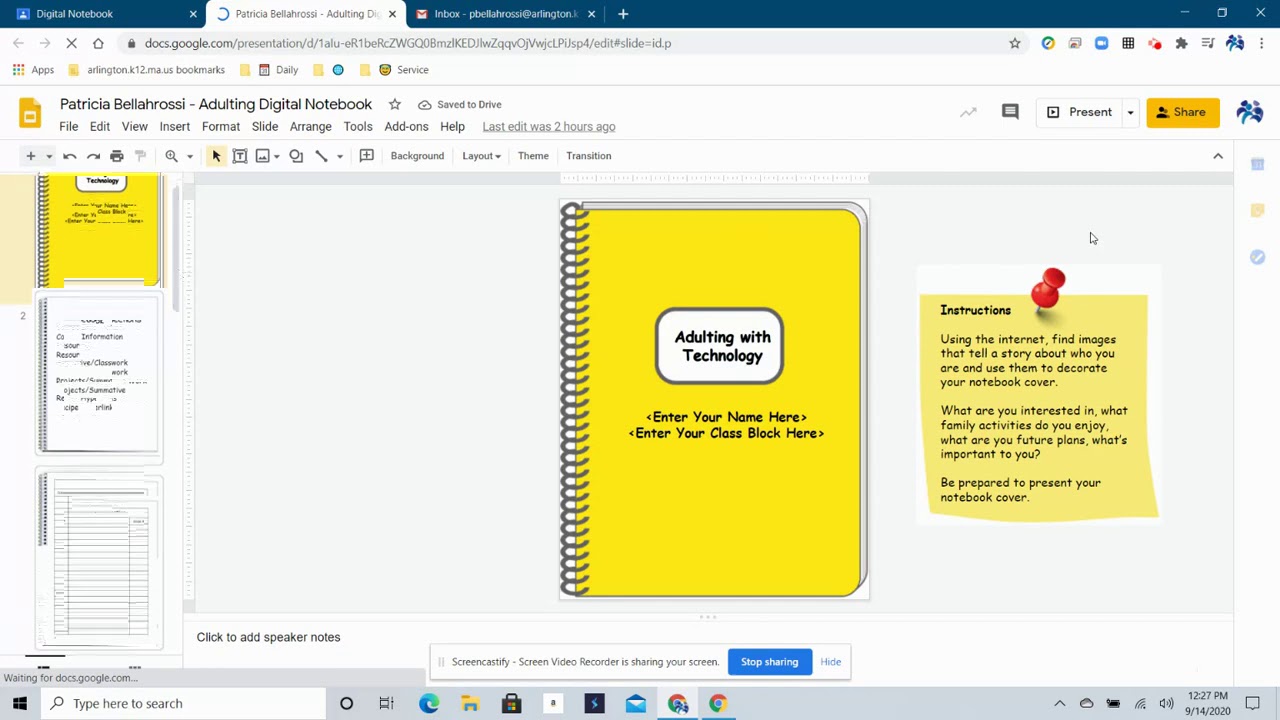Select the shape tool

[296, 156]
